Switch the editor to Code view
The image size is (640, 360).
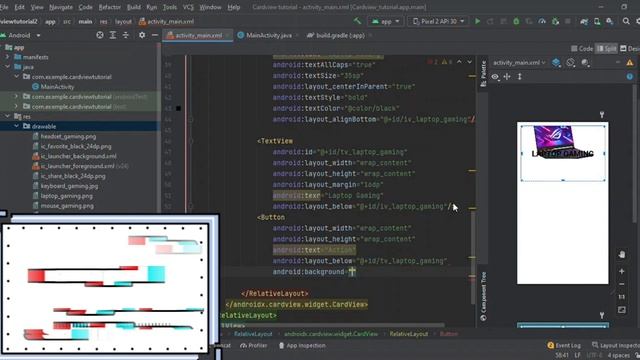point(582,49)
